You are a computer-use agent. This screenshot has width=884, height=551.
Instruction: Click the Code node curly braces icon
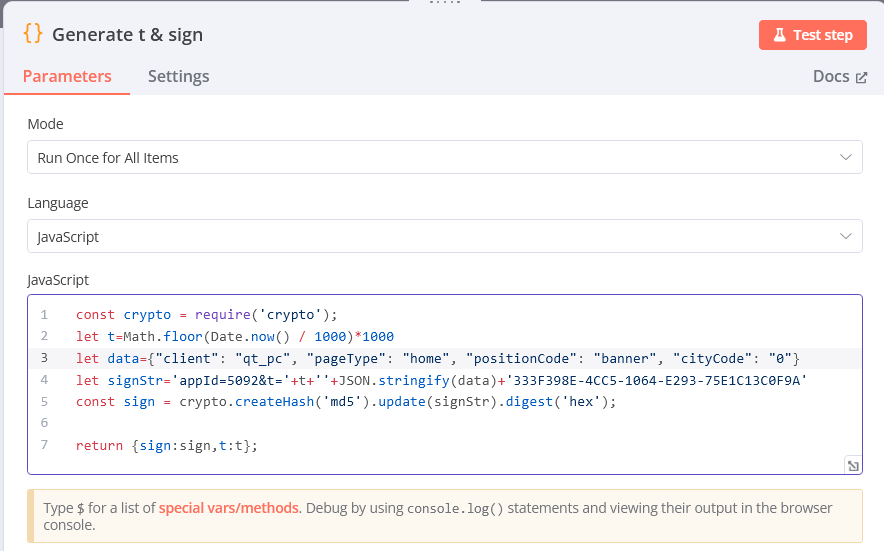click(x=33, y=34)
